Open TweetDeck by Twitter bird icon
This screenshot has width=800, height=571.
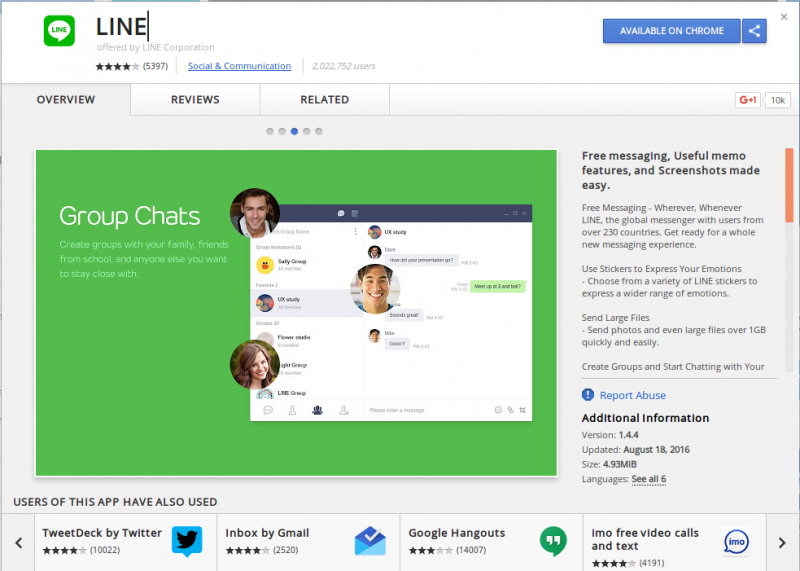[187, 541]
